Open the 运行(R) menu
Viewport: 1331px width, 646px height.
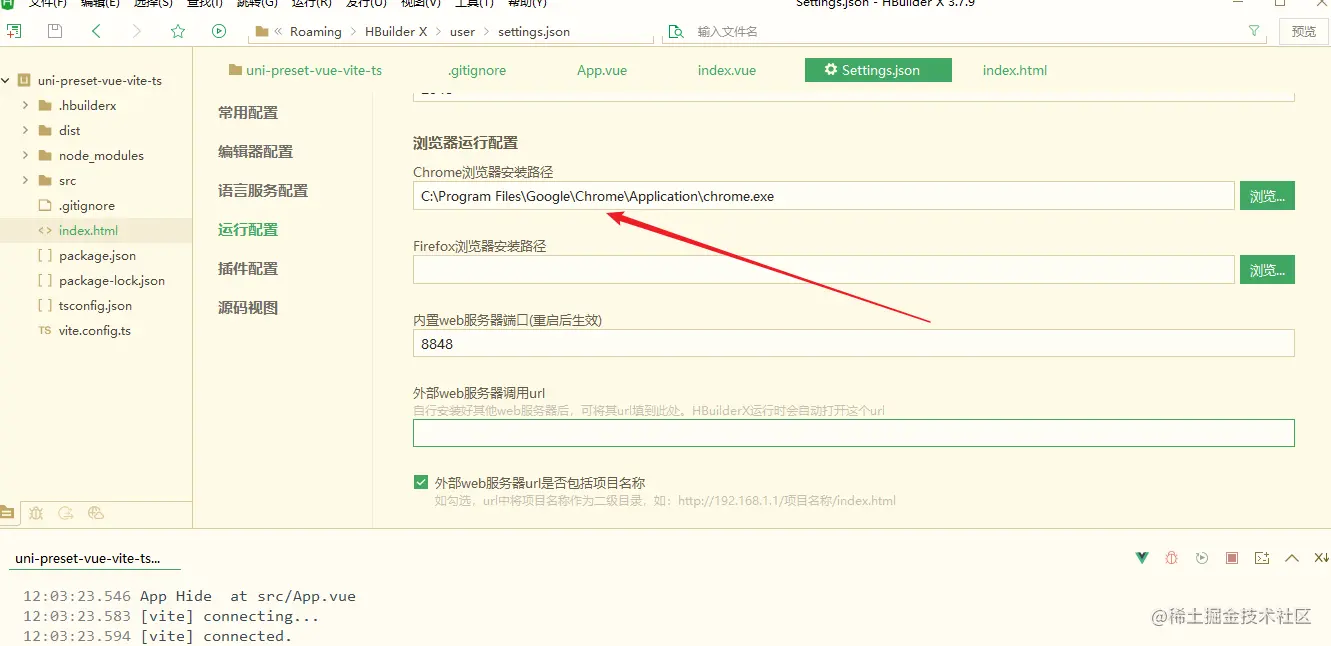tap(311, 4)
